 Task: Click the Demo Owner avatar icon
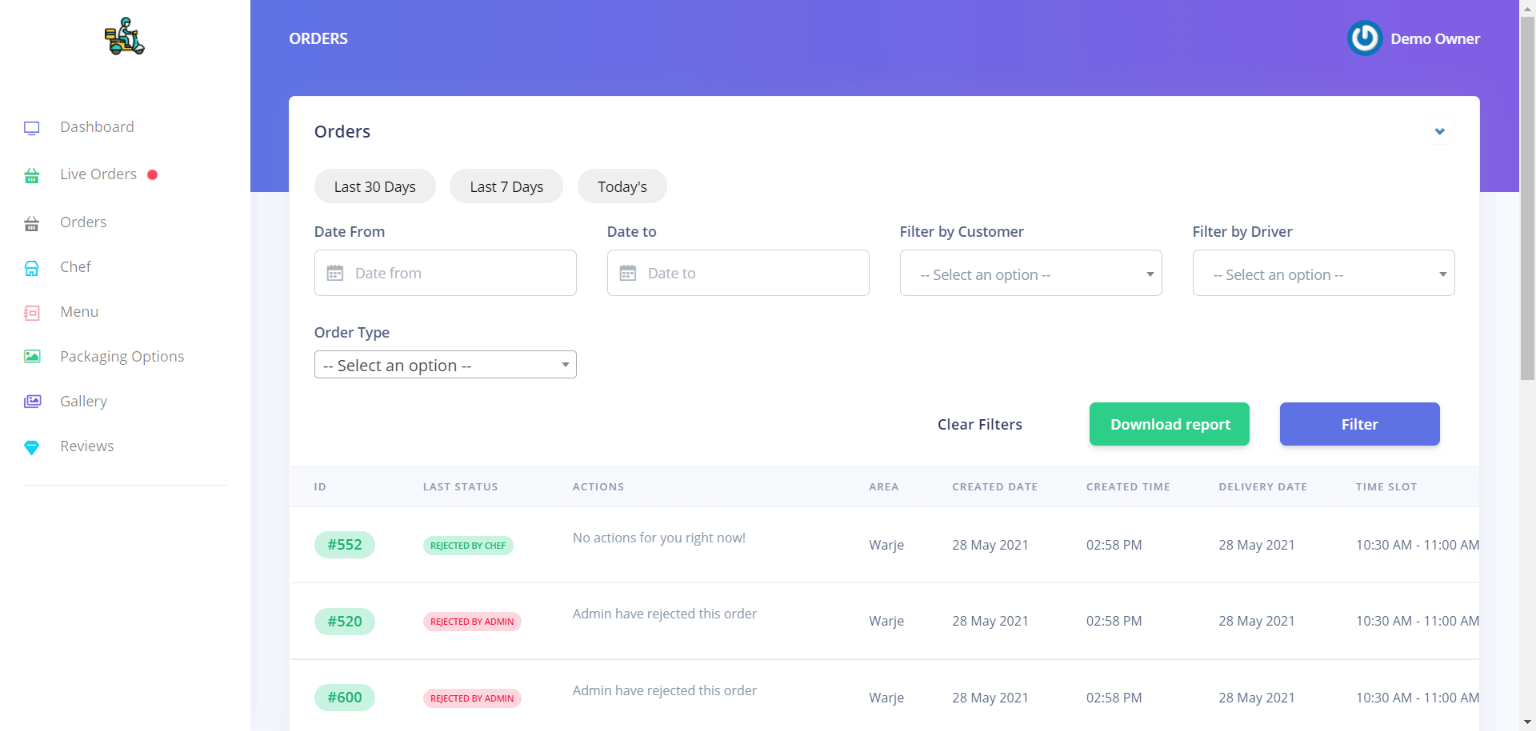point(1364,38)
